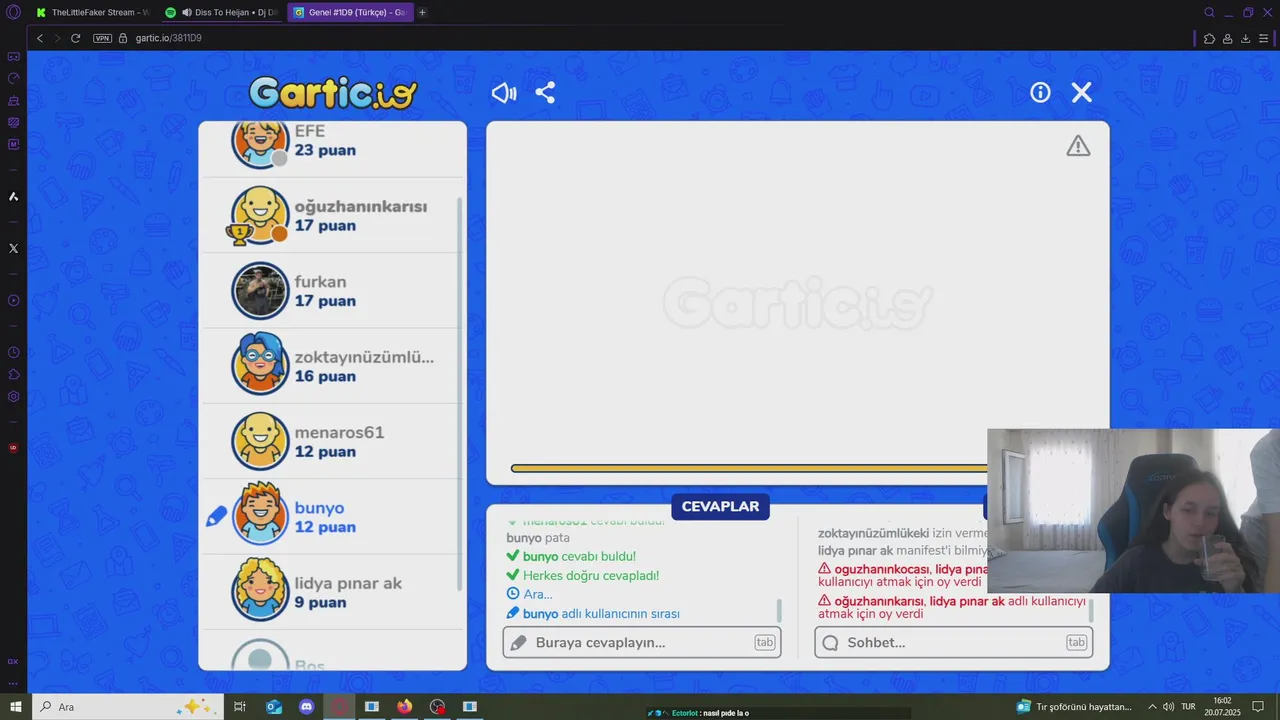Focus the 'Buraya cevaplayın...' answer field
The image size is (1280, 720).
click(x=642, y=642)
